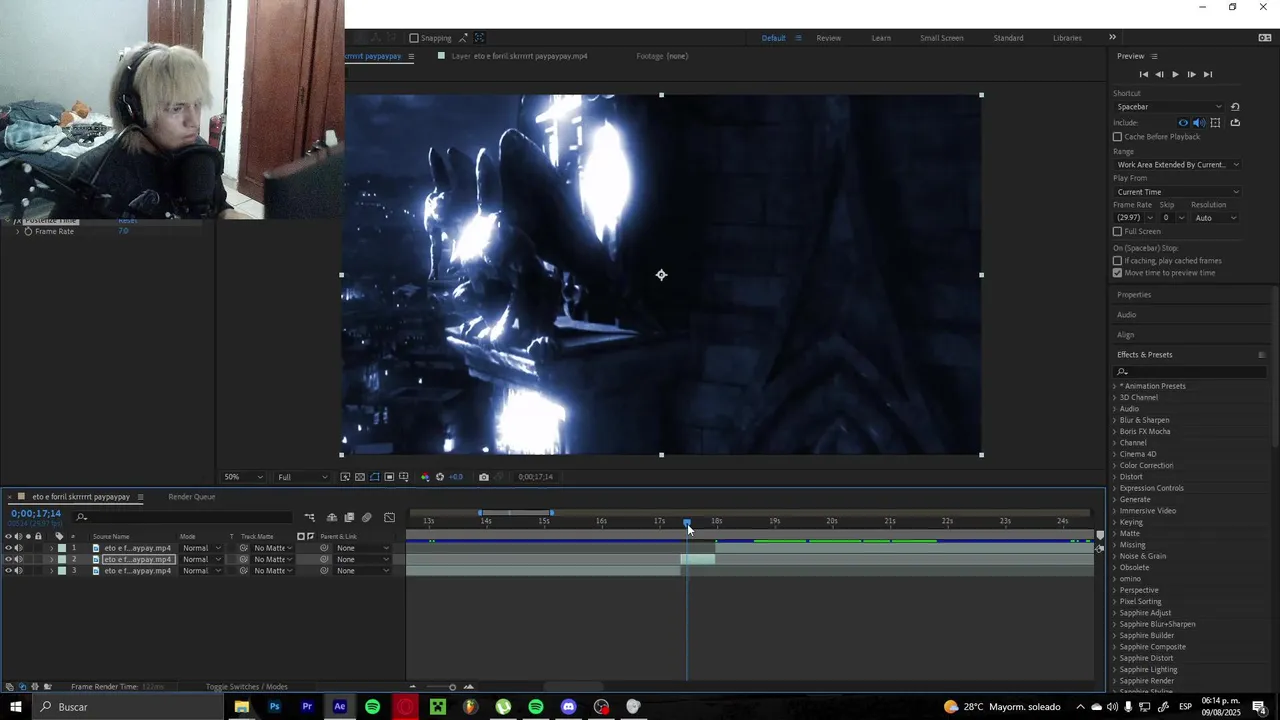Screen dimensions: 1280x720
Task: Click the region of interest icon
Action: pos(390,477)
